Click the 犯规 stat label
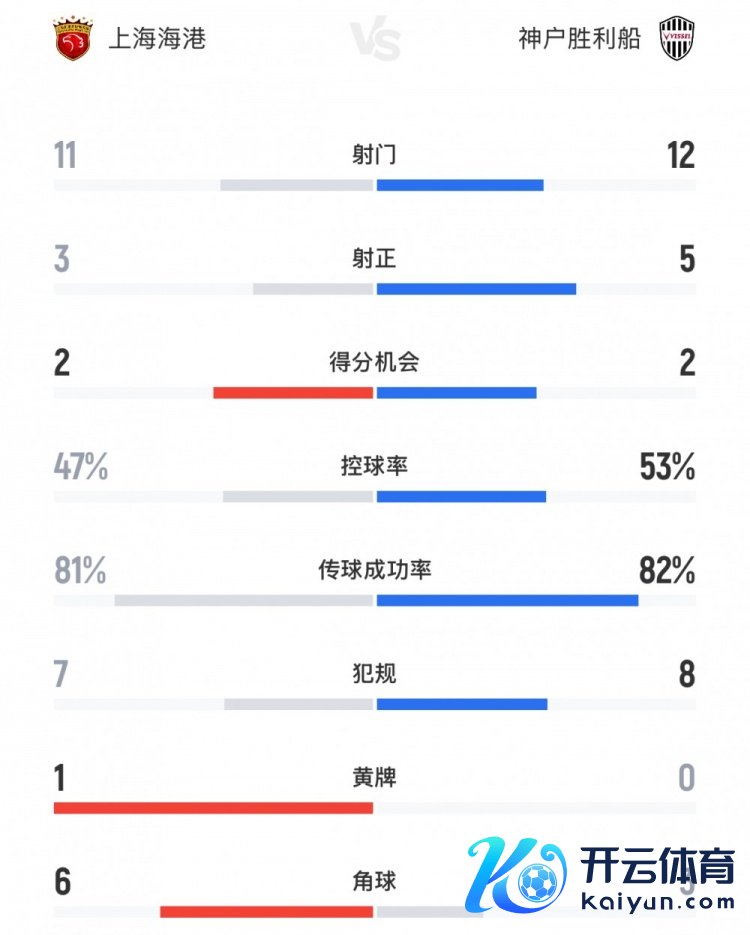 375,674
